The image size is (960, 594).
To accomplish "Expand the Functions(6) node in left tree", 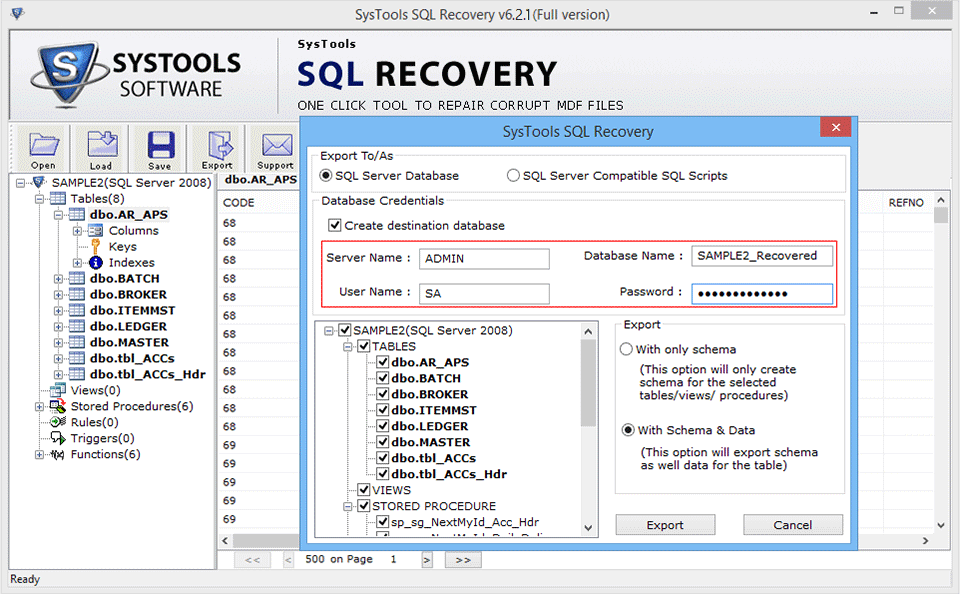I will tap(39, 454).
